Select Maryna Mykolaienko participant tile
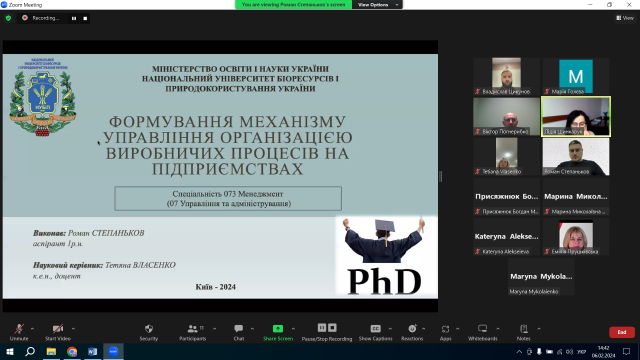The image size is (640, 360). tap(541, 276)
